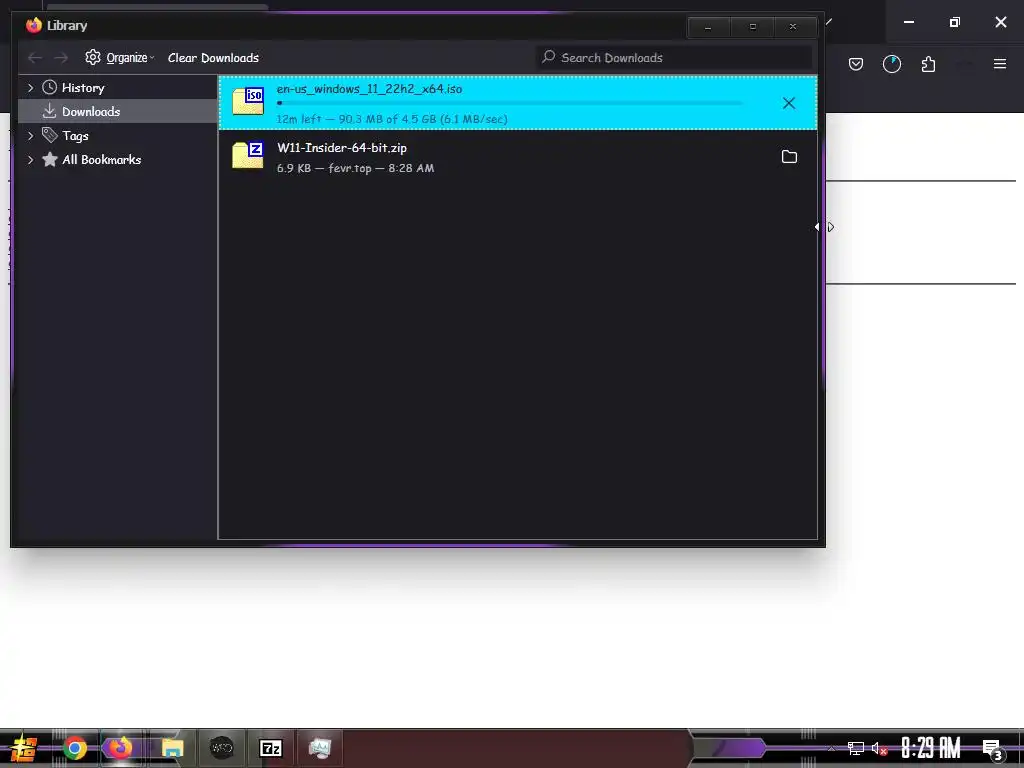Viewport: 1024px width, 768px height.
Task: Maximize the Library window
Action: click(752, 27)
